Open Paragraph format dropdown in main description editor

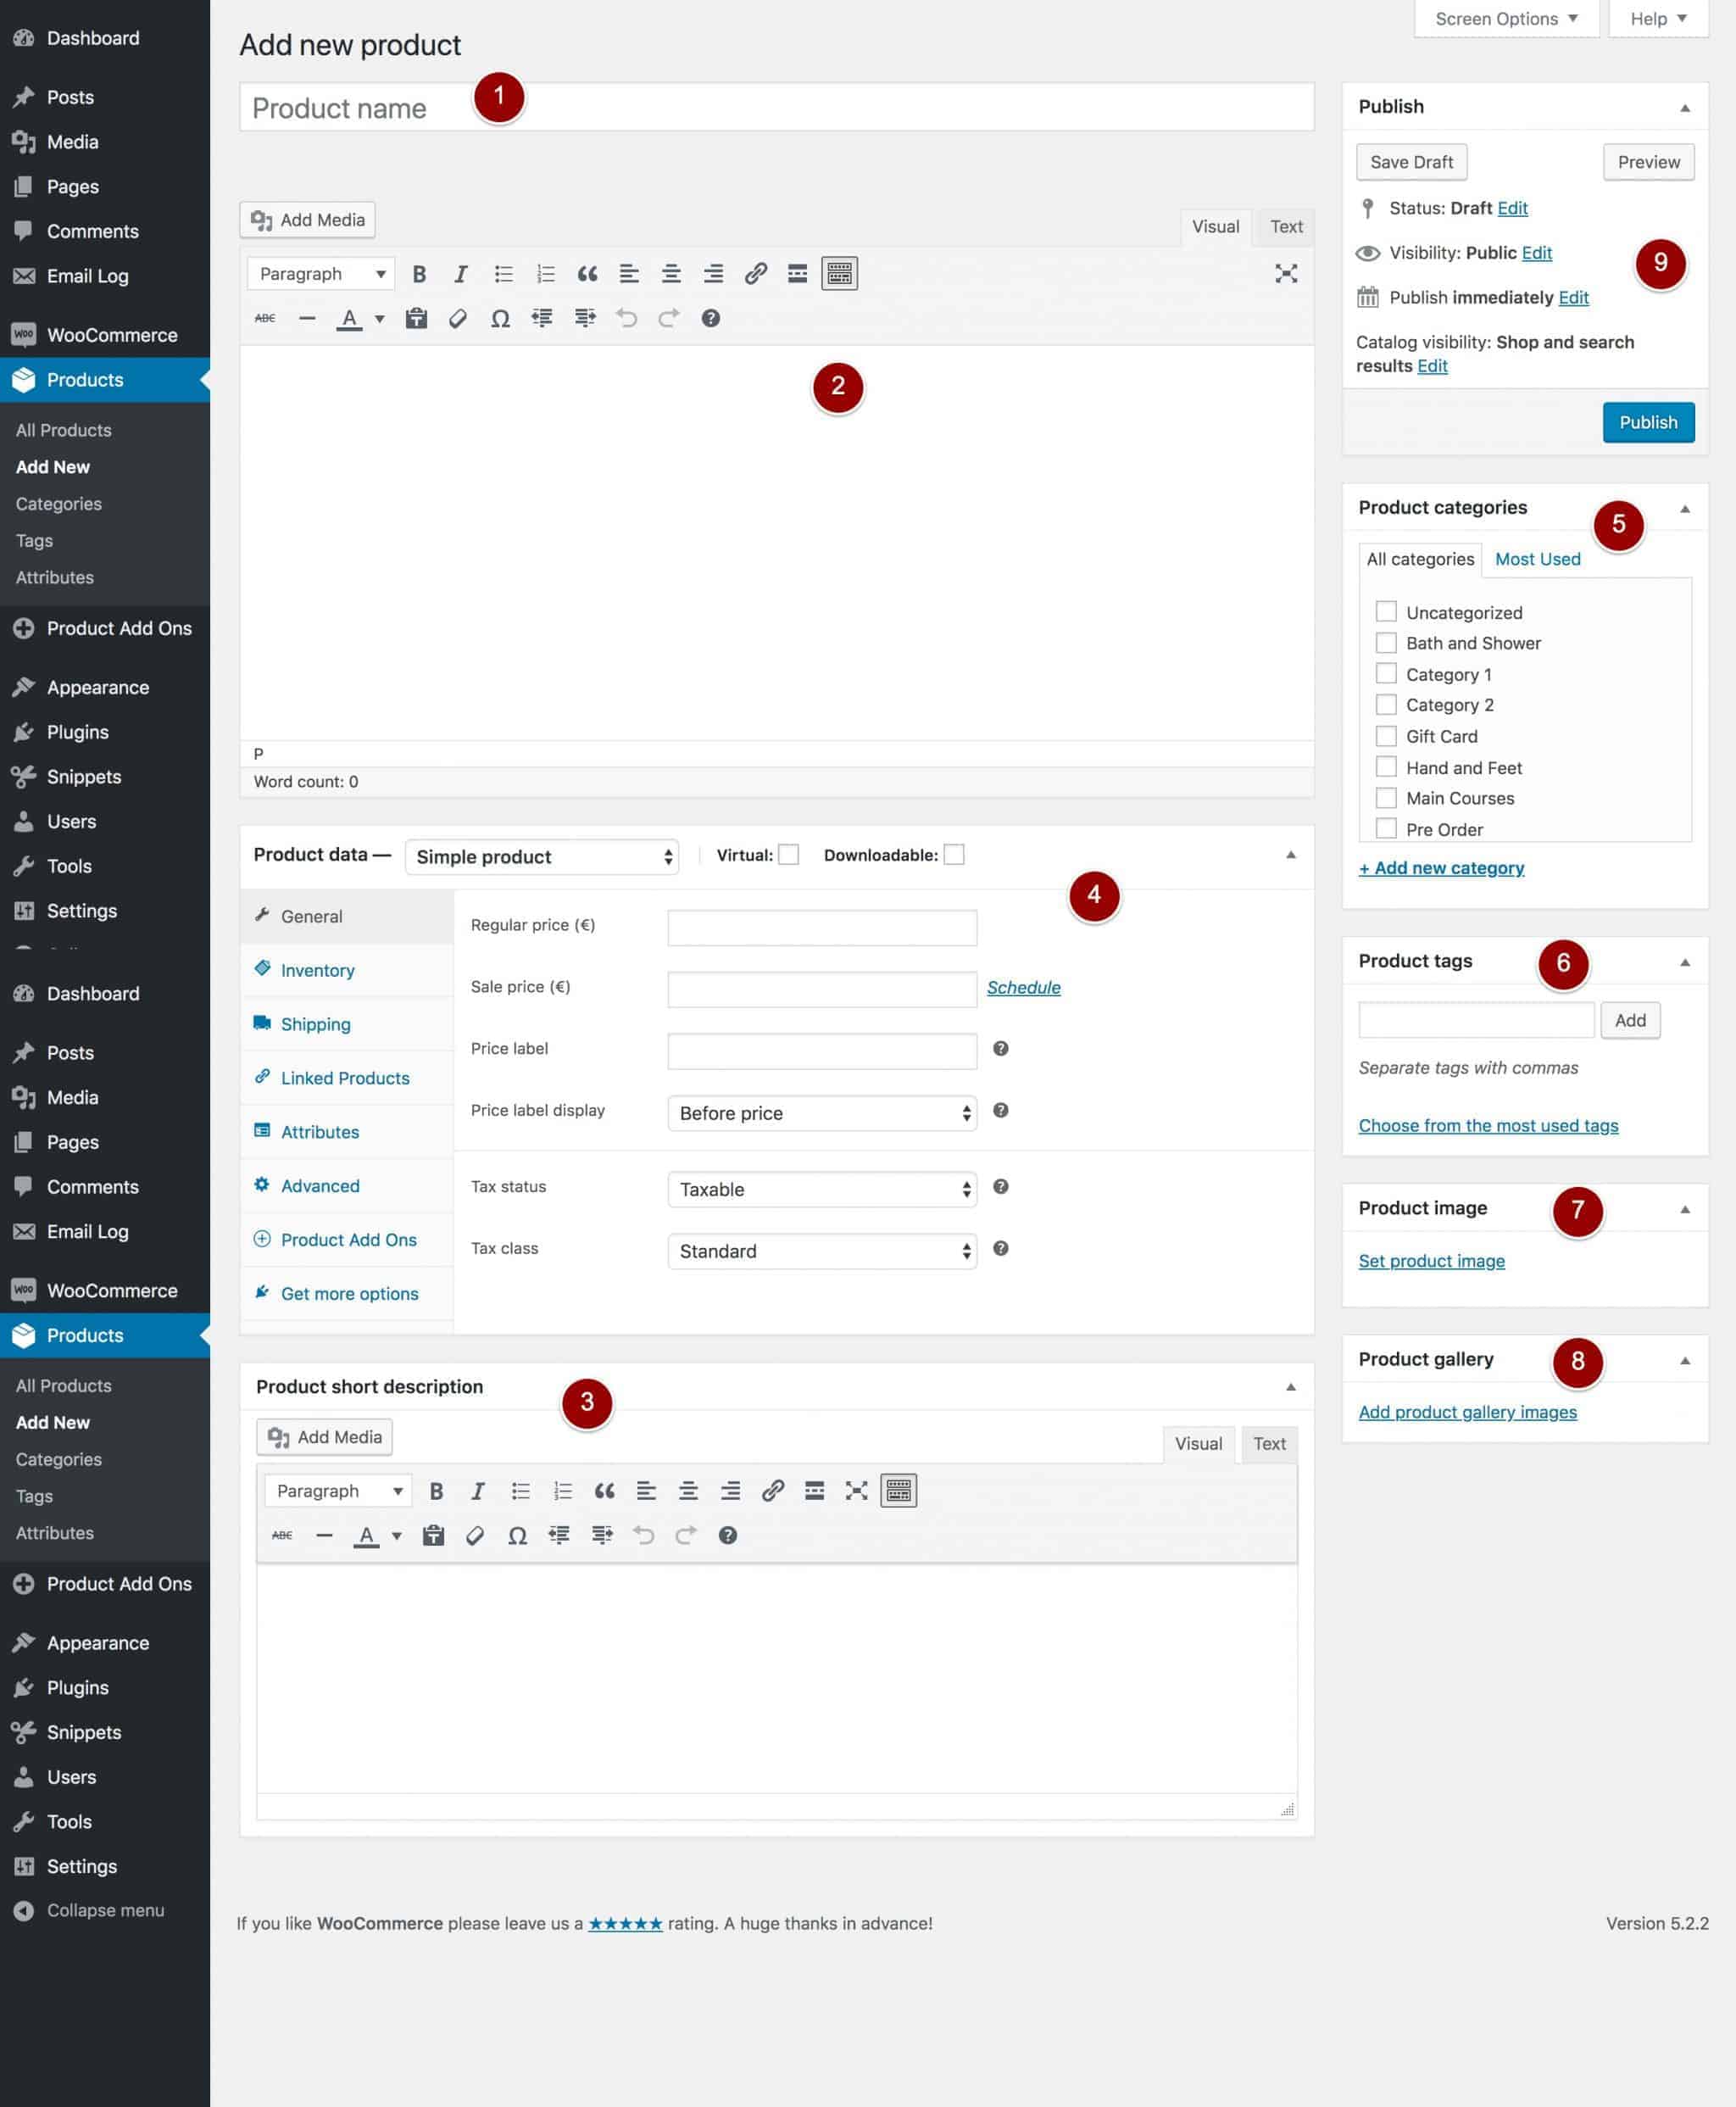(321, 273)
